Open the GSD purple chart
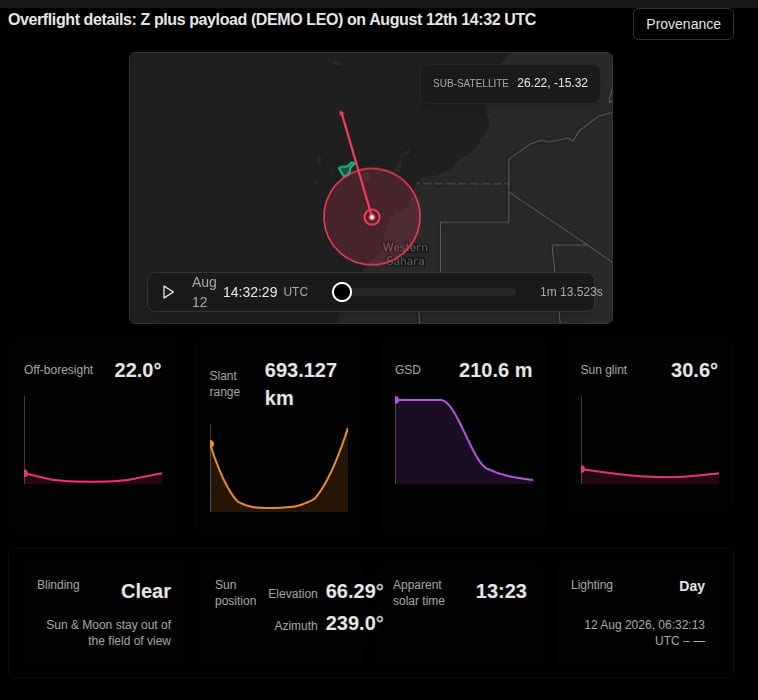The height and width of the screenshot is (700, 758). click(464, 440)
